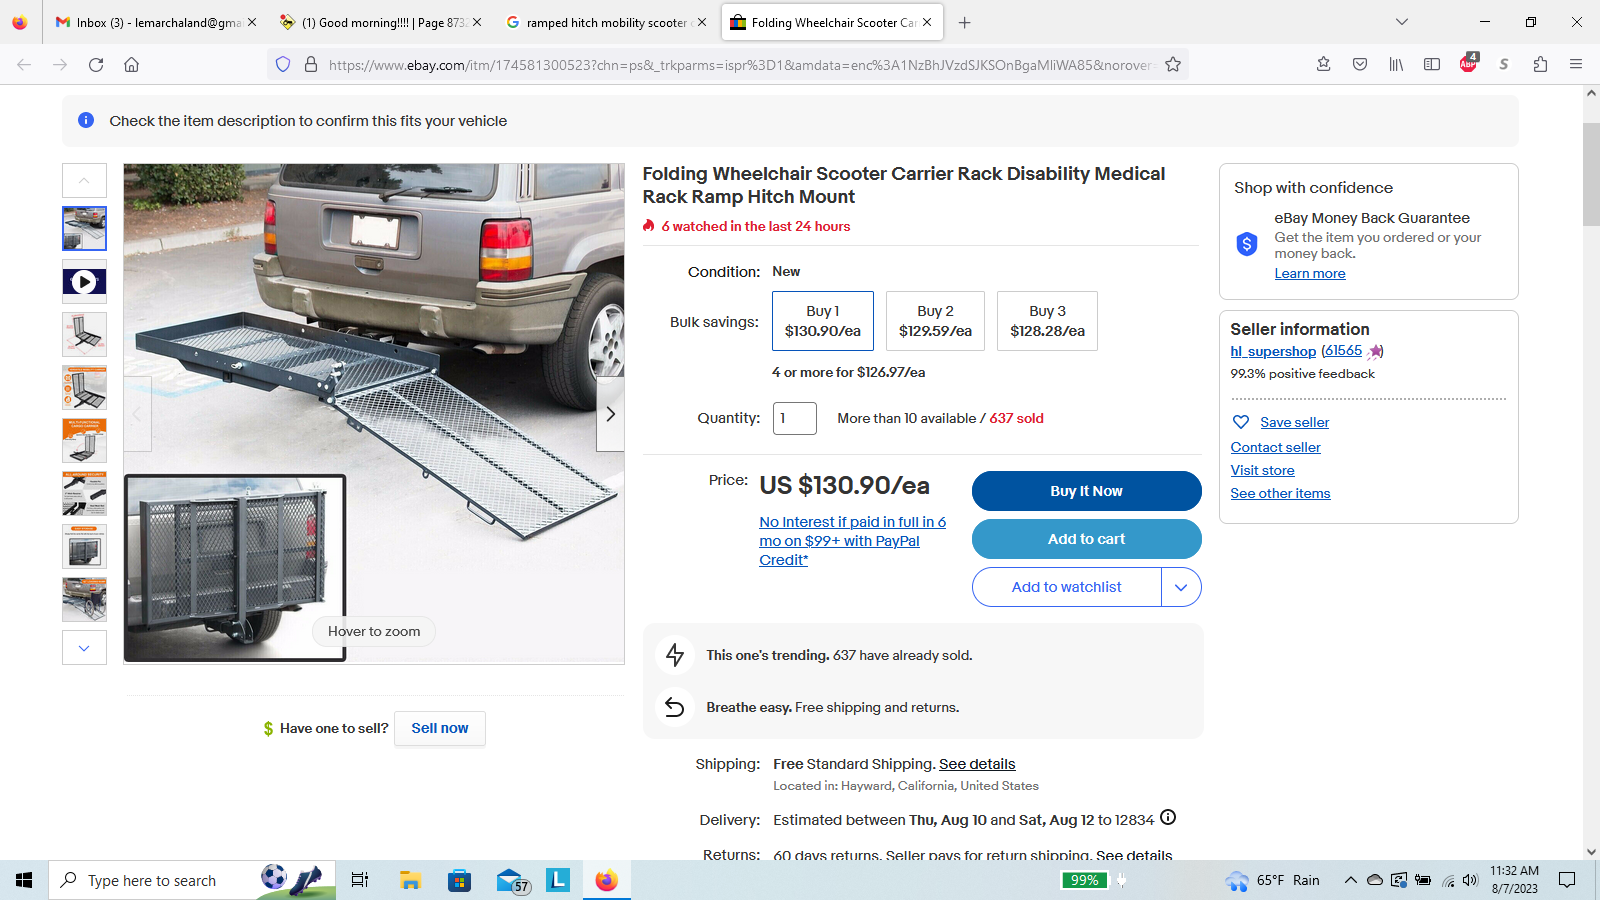Choose the Buy 3 at $128.28 option

tap(1047, 321)
